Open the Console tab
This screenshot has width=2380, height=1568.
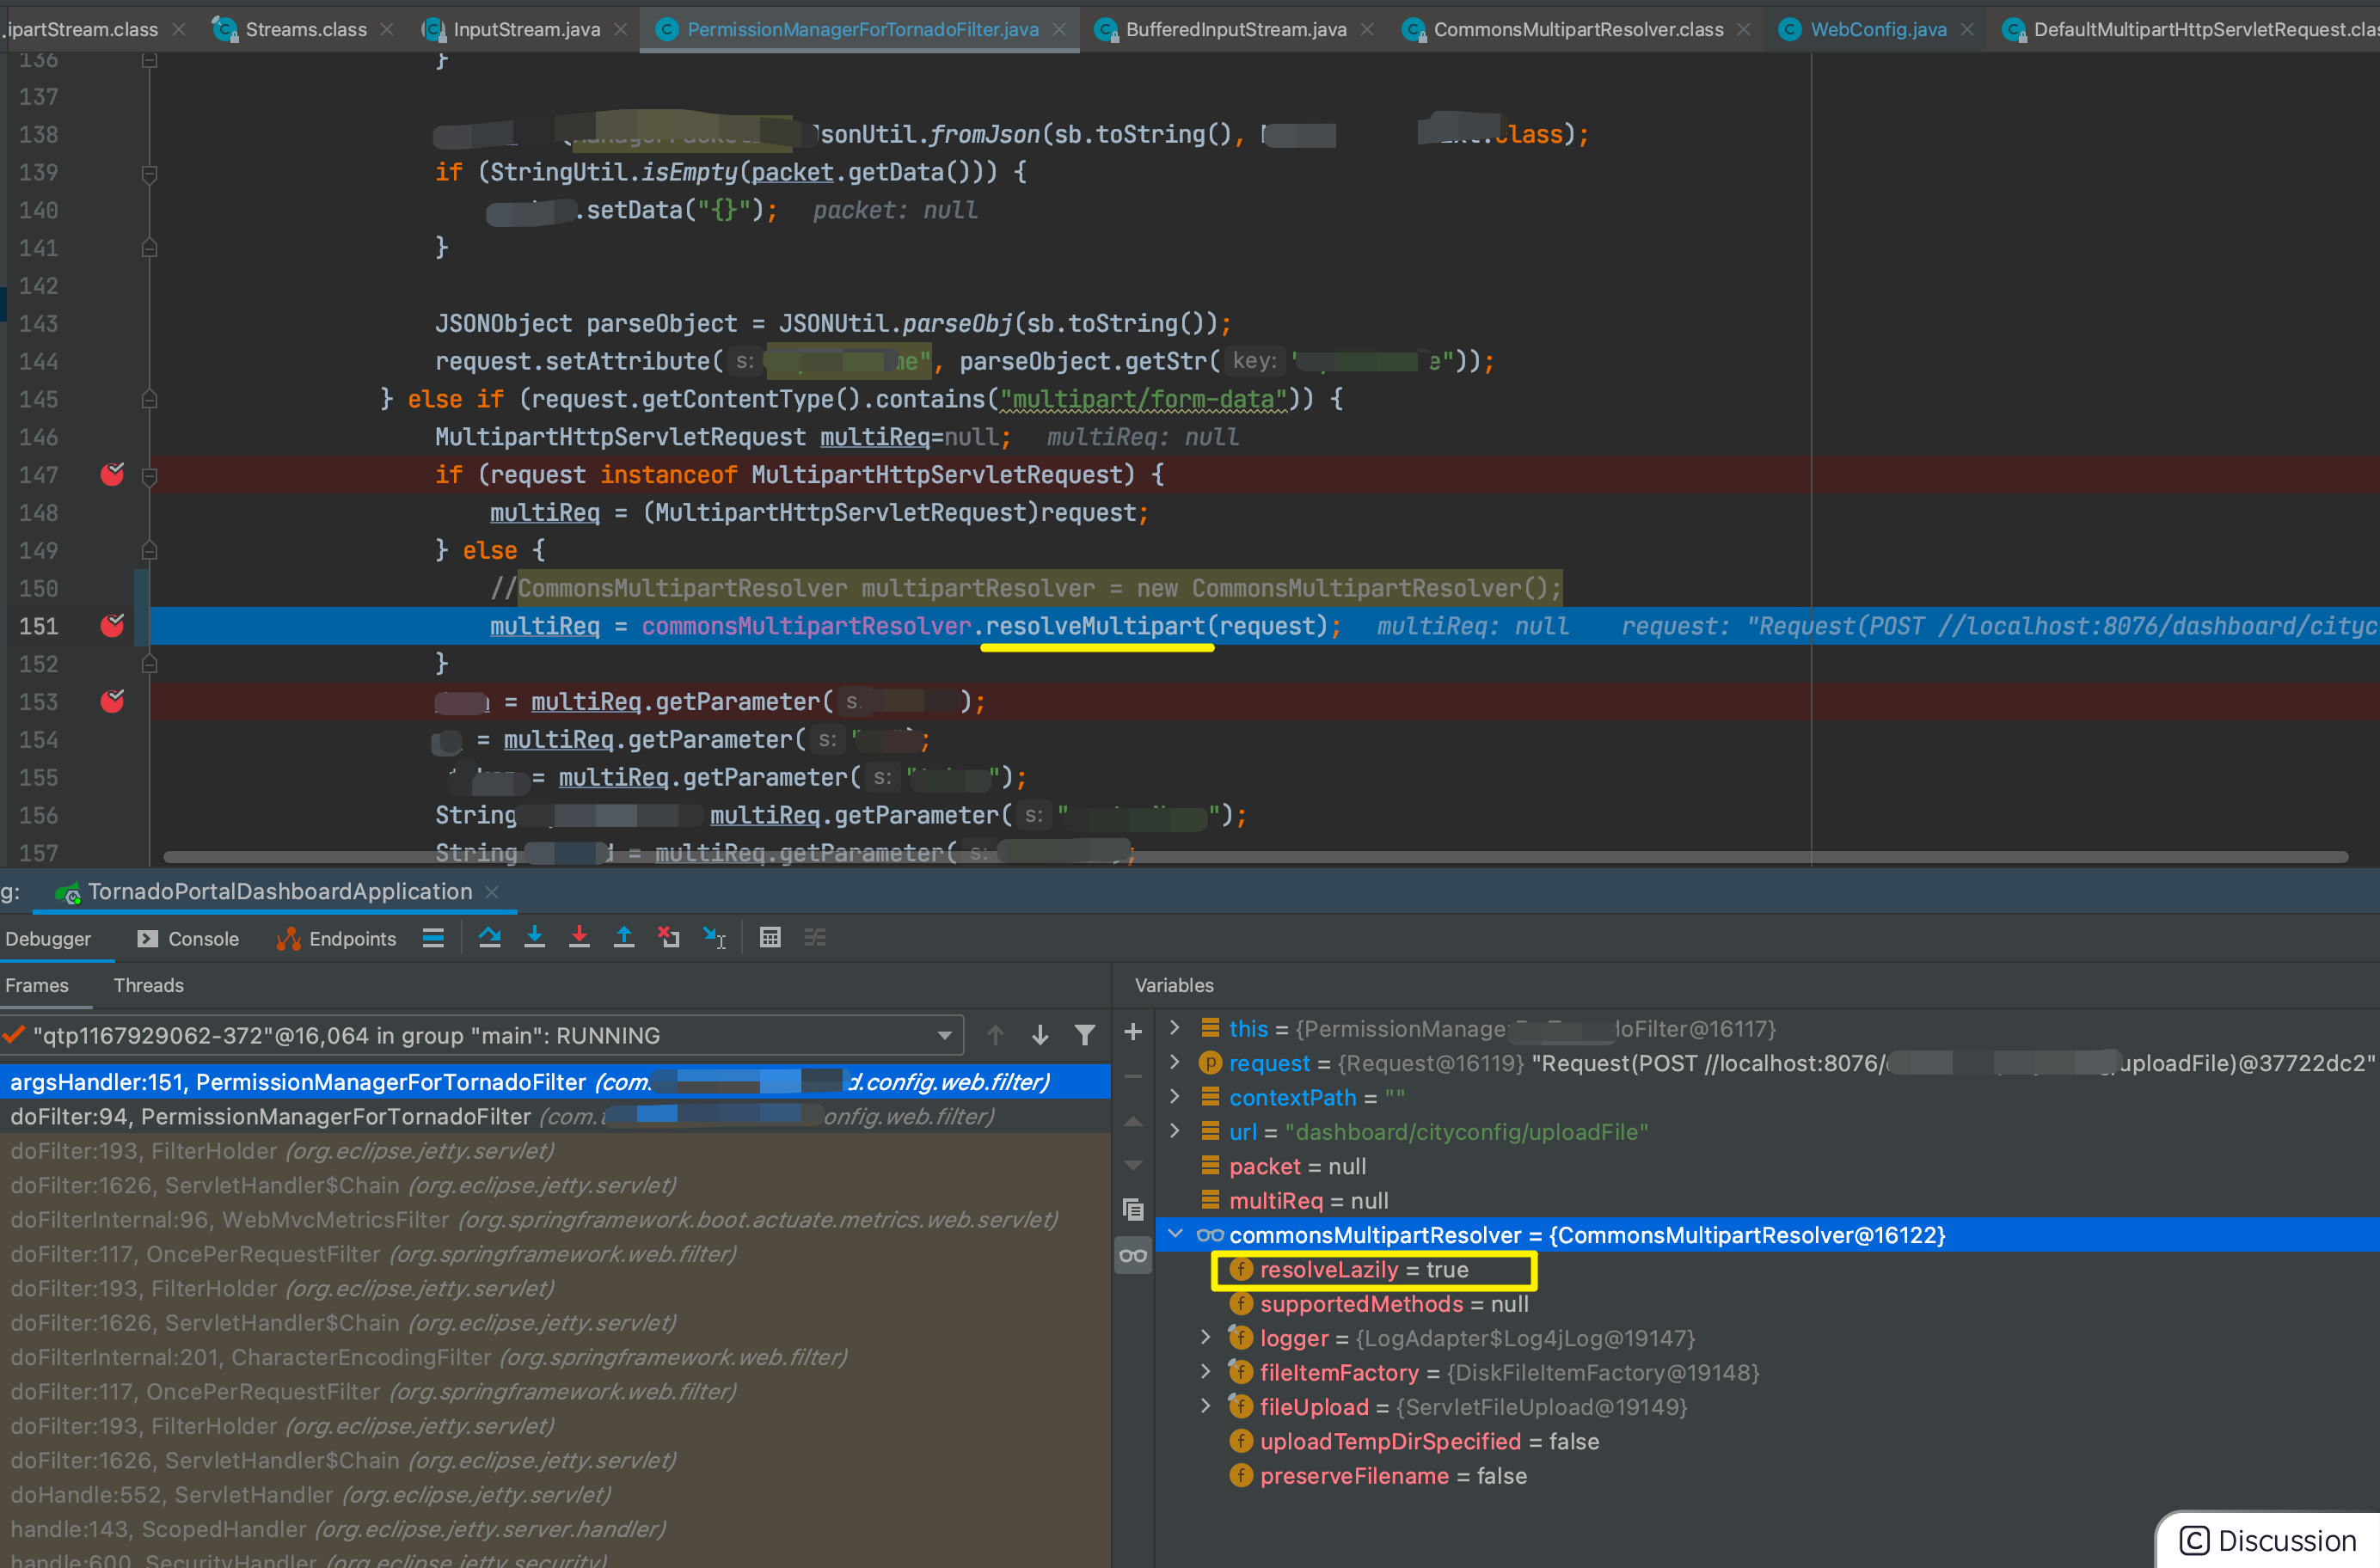tap(188, 939)
